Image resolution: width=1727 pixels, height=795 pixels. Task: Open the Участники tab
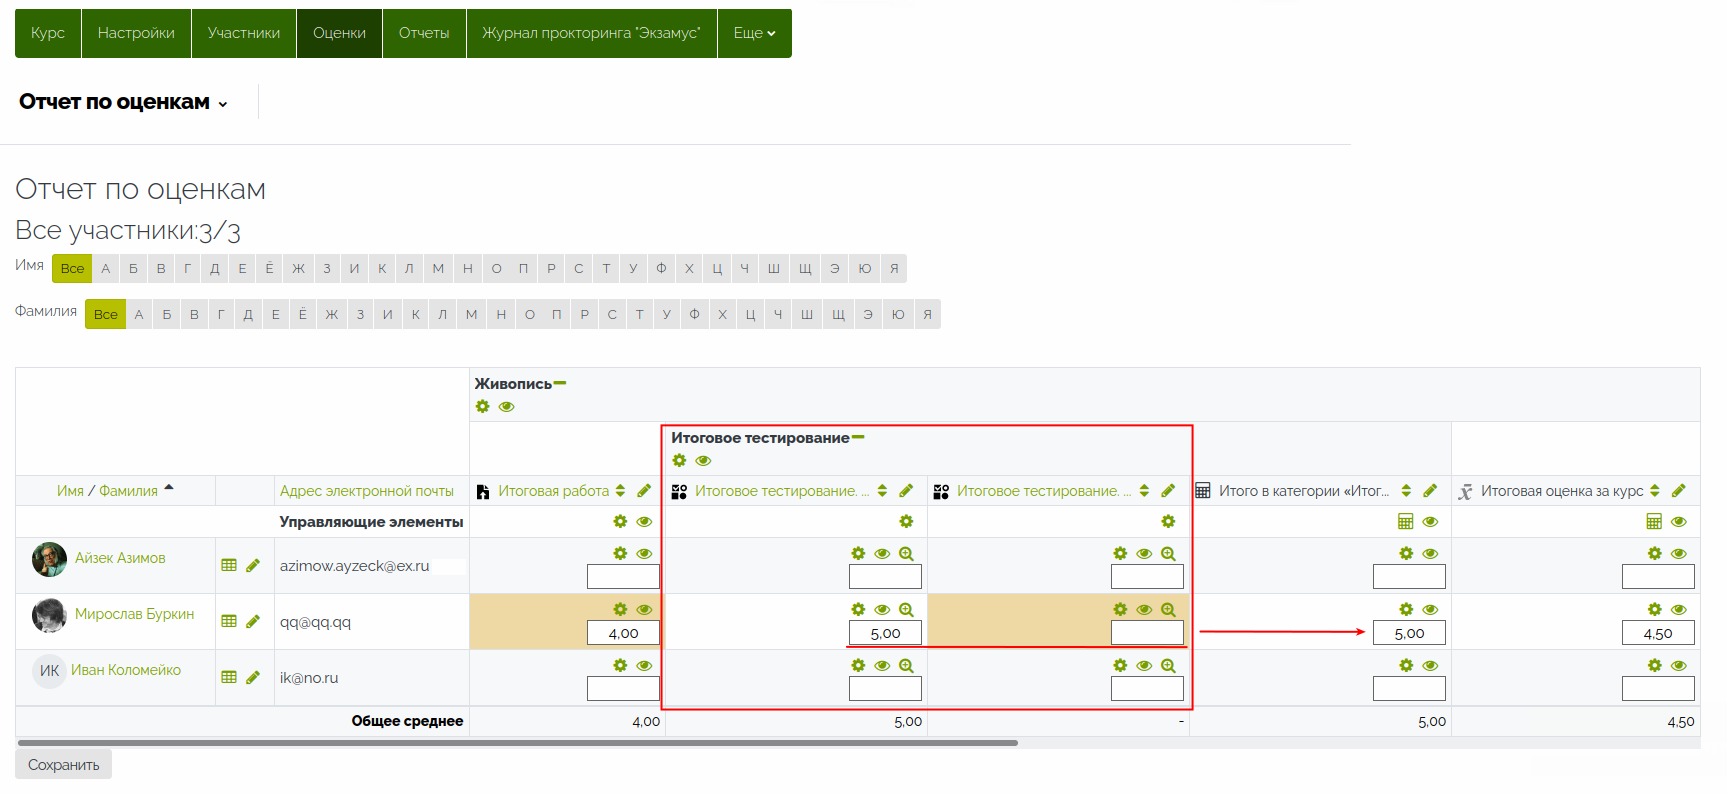[244, 33]
